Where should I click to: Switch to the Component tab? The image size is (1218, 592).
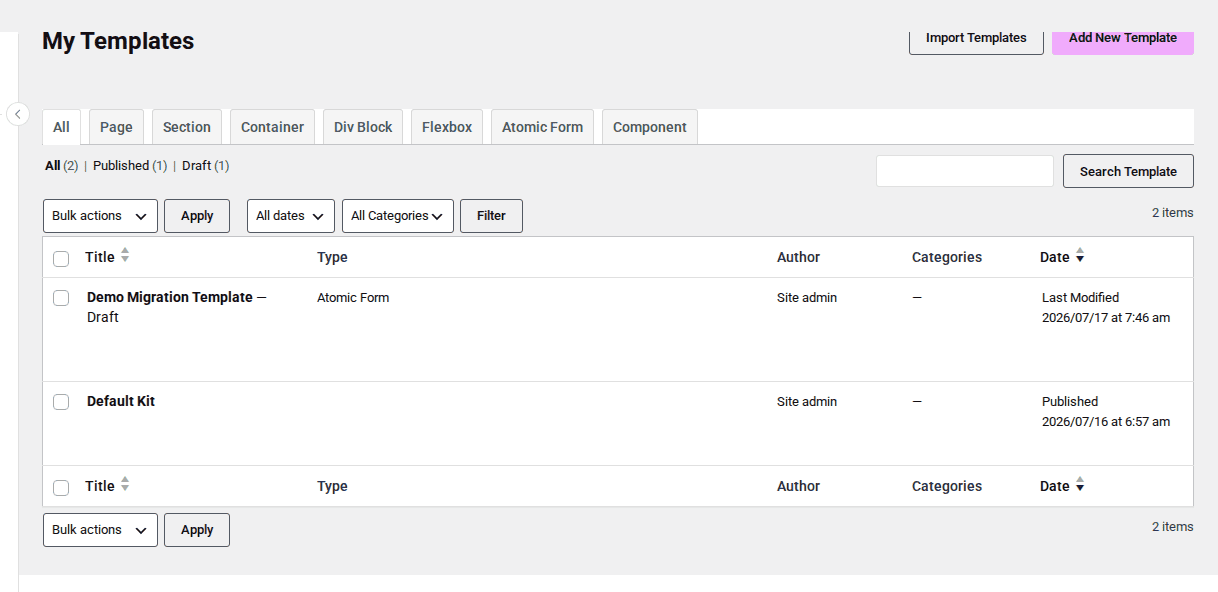[650, 127]
